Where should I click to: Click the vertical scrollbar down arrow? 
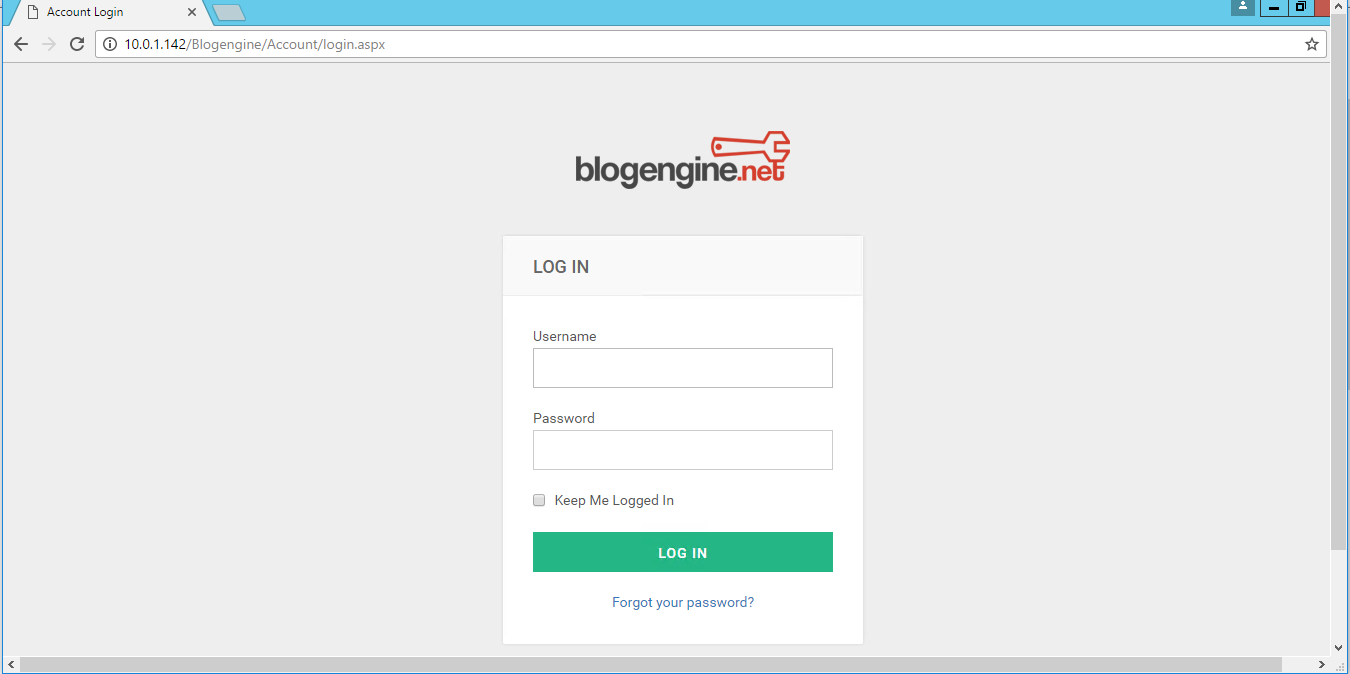click(1339, 648)
